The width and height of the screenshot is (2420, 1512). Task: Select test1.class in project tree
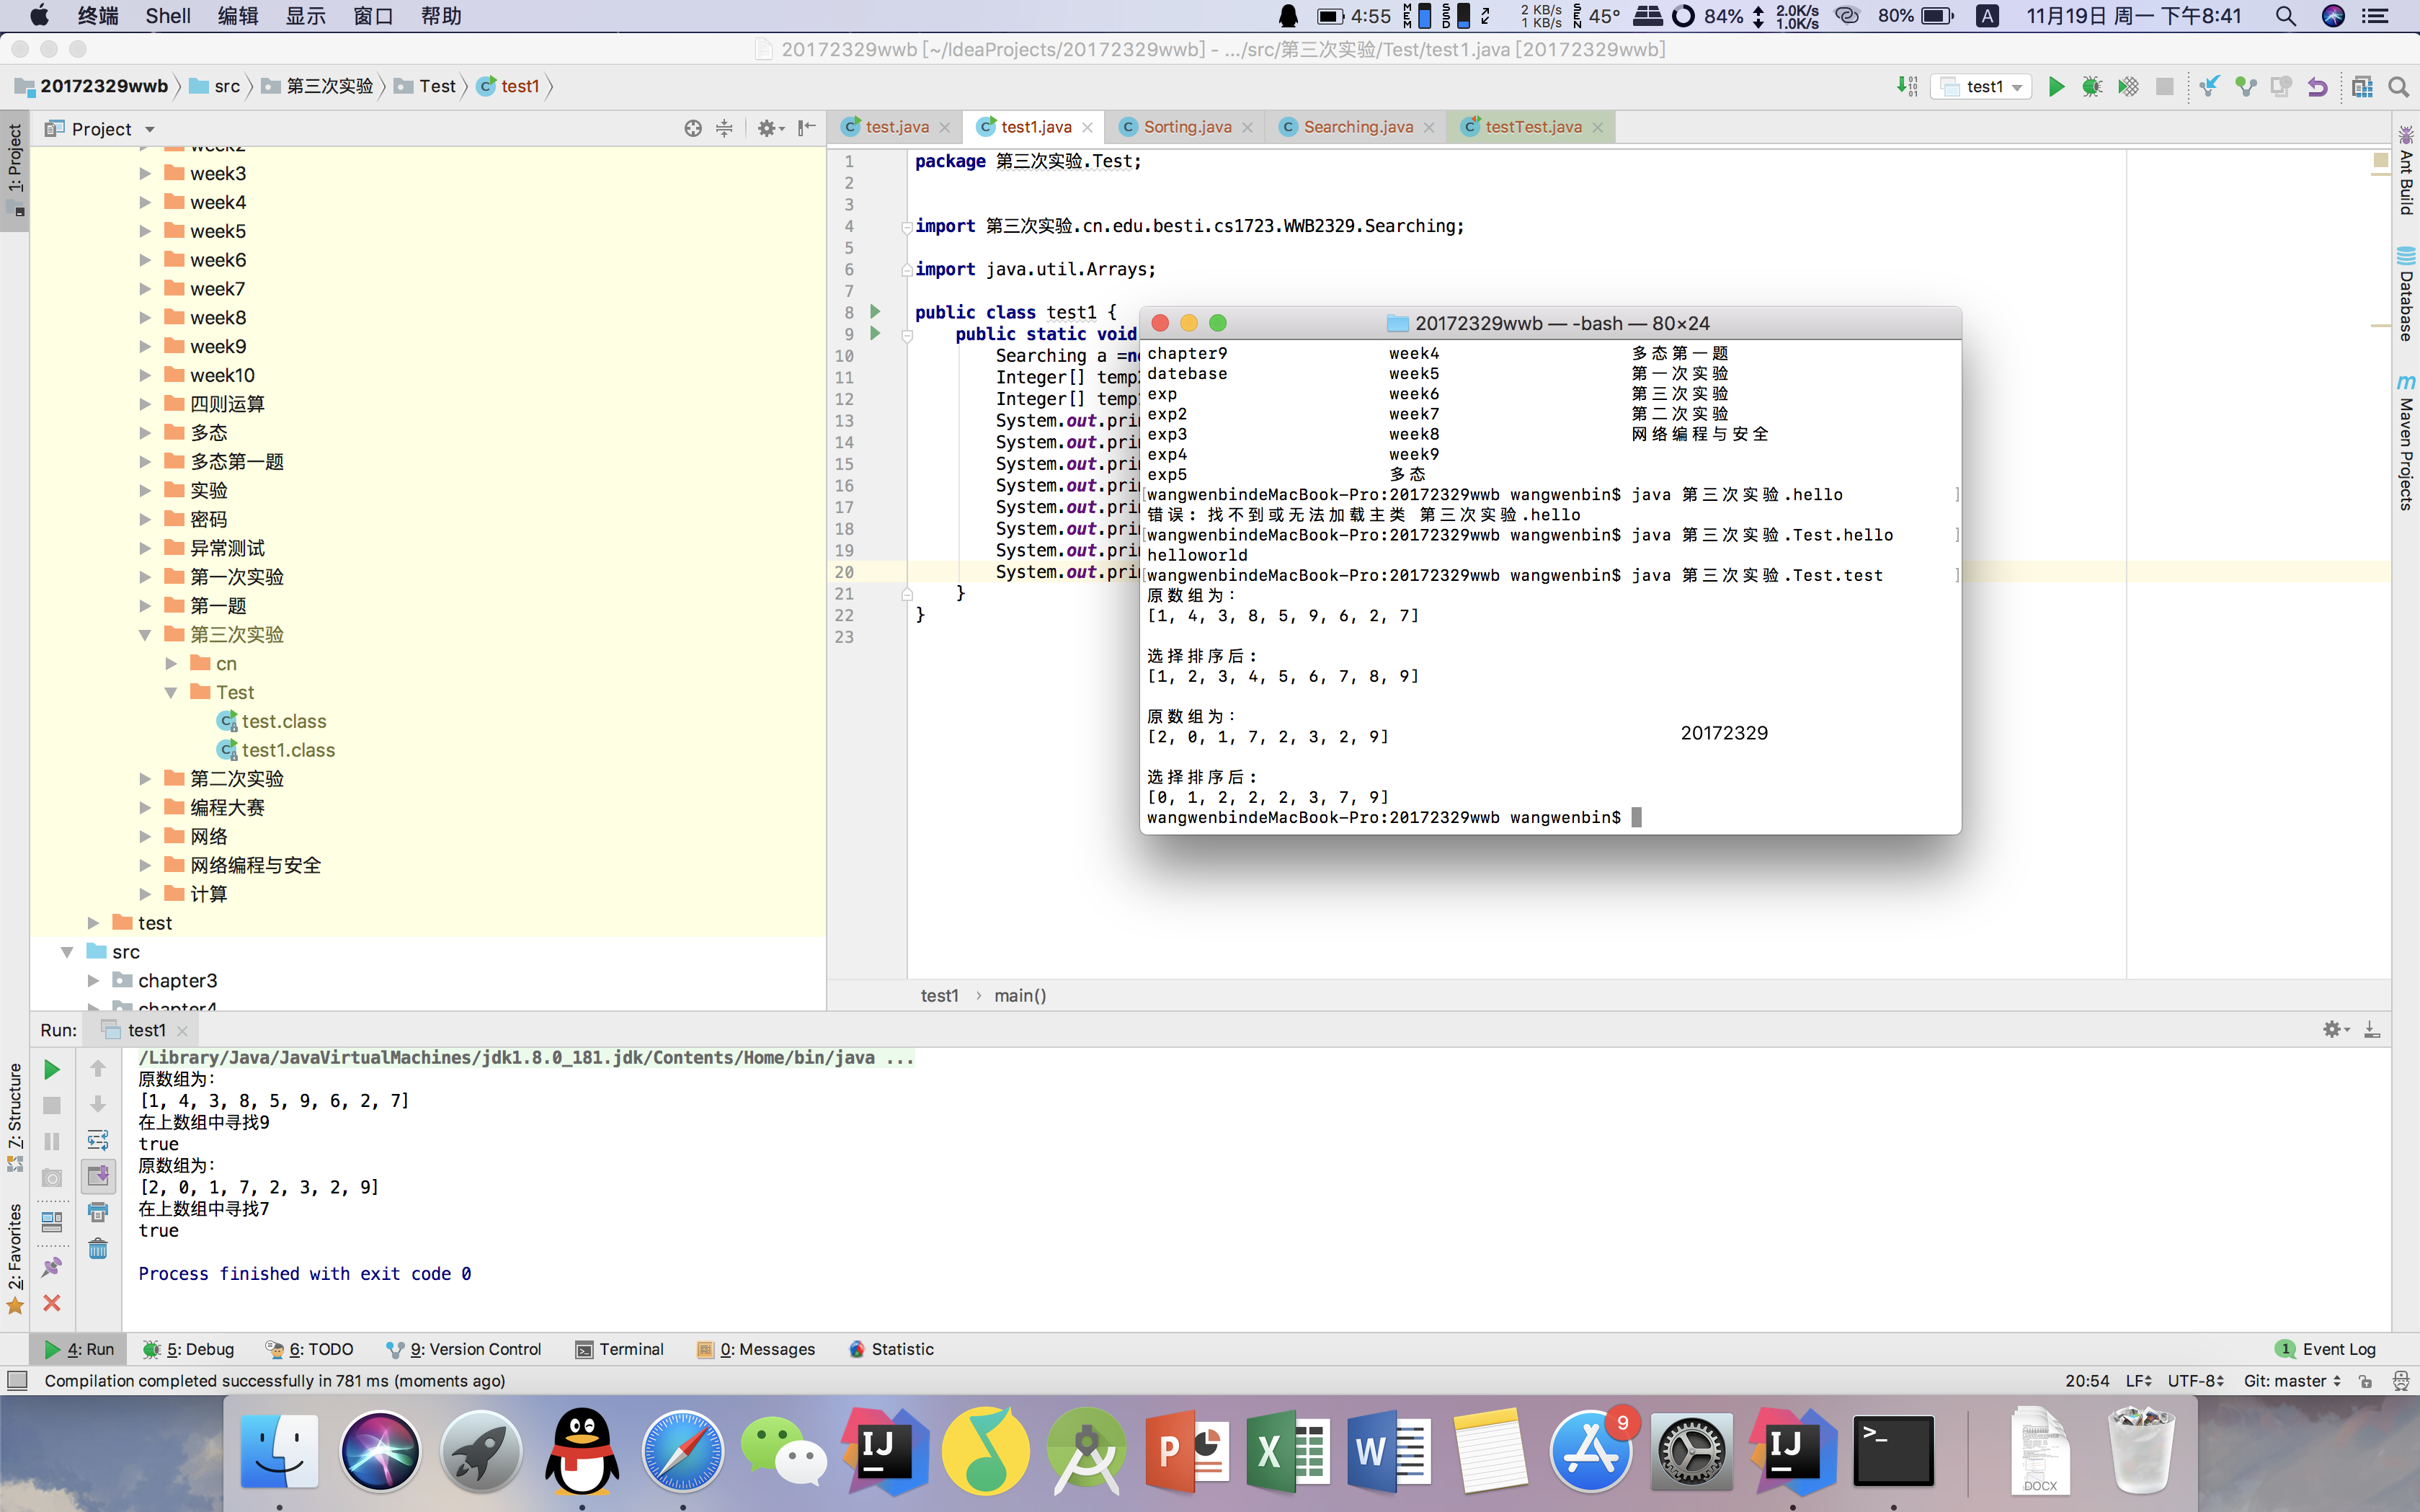click(287, 750)
